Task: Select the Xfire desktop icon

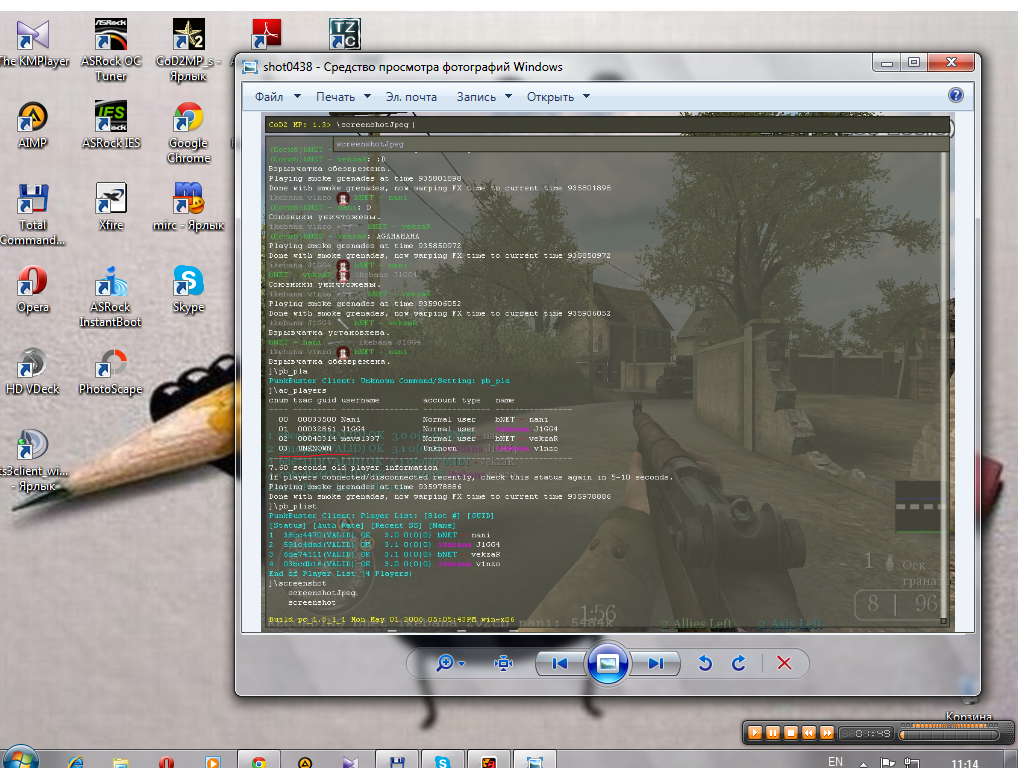Action: (x=110, y=207)
